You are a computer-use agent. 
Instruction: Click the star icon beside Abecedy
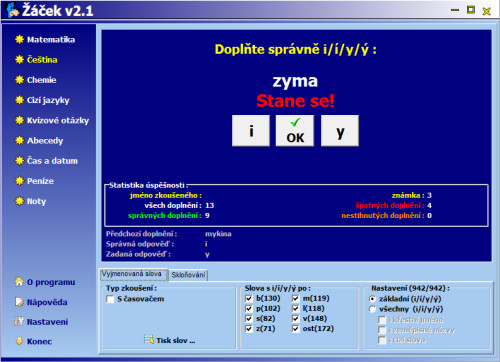tap(19, 141)
